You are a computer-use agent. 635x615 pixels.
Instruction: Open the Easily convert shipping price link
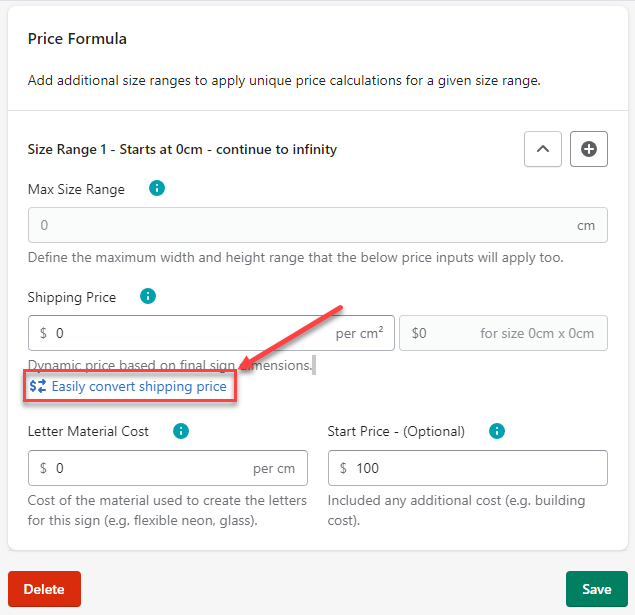coord(139,386)
